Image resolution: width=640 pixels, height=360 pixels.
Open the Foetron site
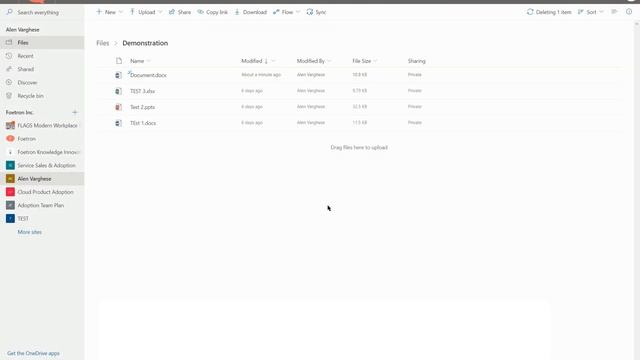pyautogui.click(x=42, y=139)
